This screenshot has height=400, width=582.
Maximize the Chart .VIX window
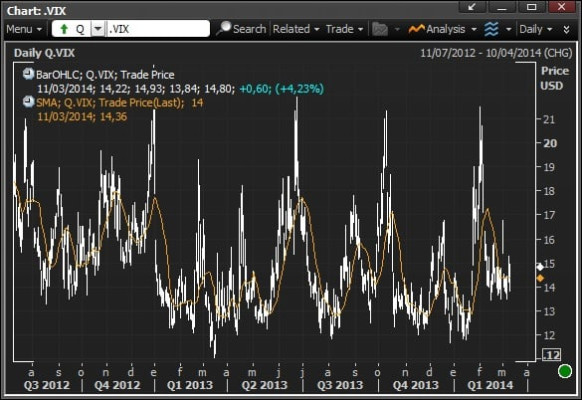[532, 7]
